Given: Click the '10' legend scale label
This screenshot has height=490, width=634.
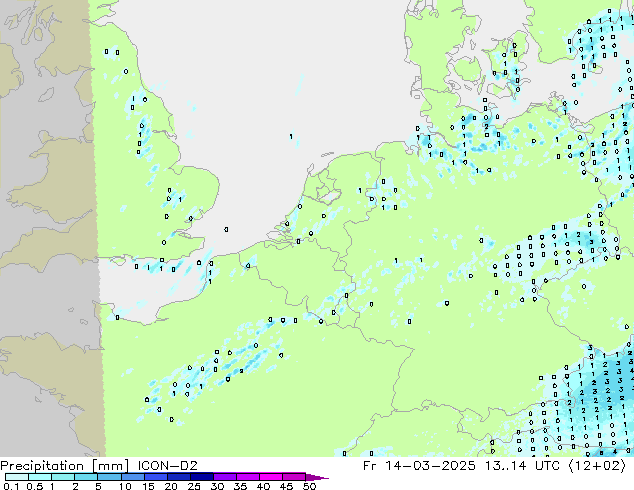Looking at the screenshot, I should [125, 486].
